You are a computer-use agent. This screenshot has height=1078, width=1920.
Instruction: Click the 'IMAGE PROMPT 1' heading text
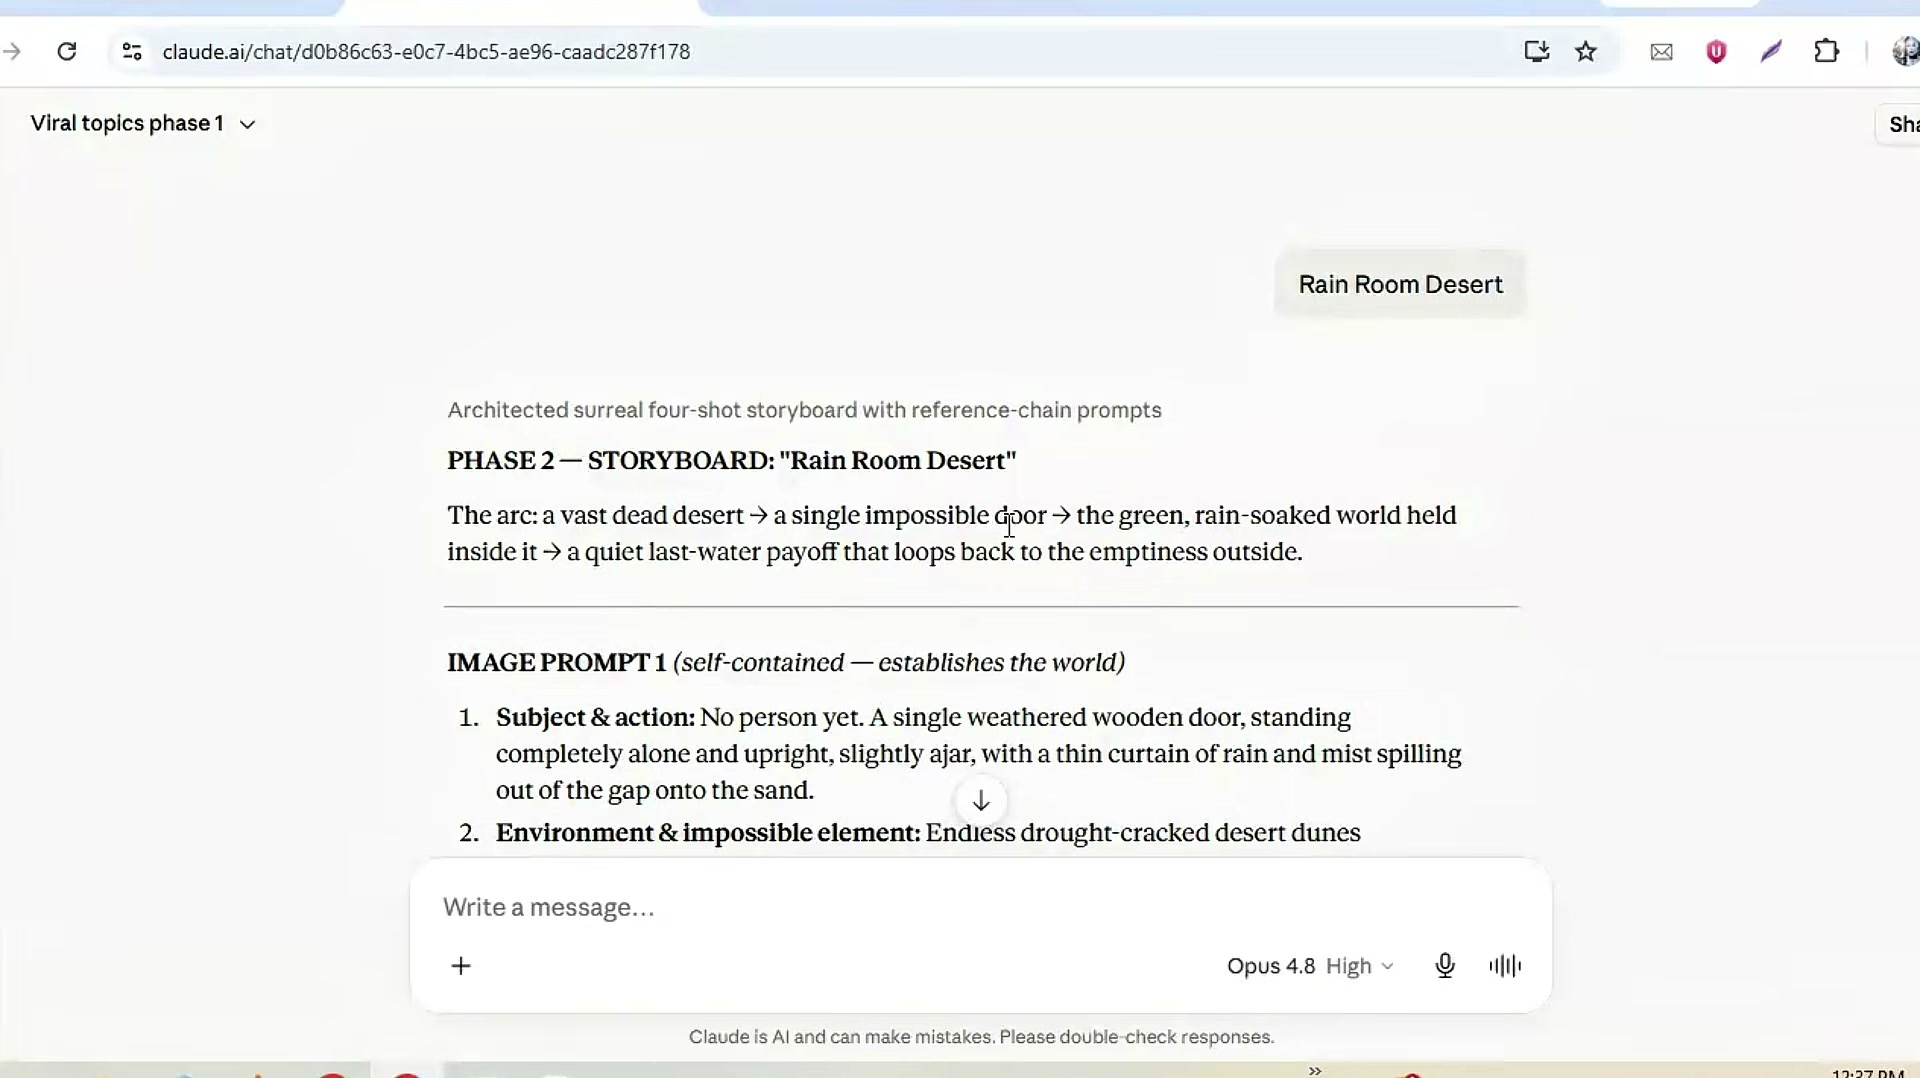[556, 662]
